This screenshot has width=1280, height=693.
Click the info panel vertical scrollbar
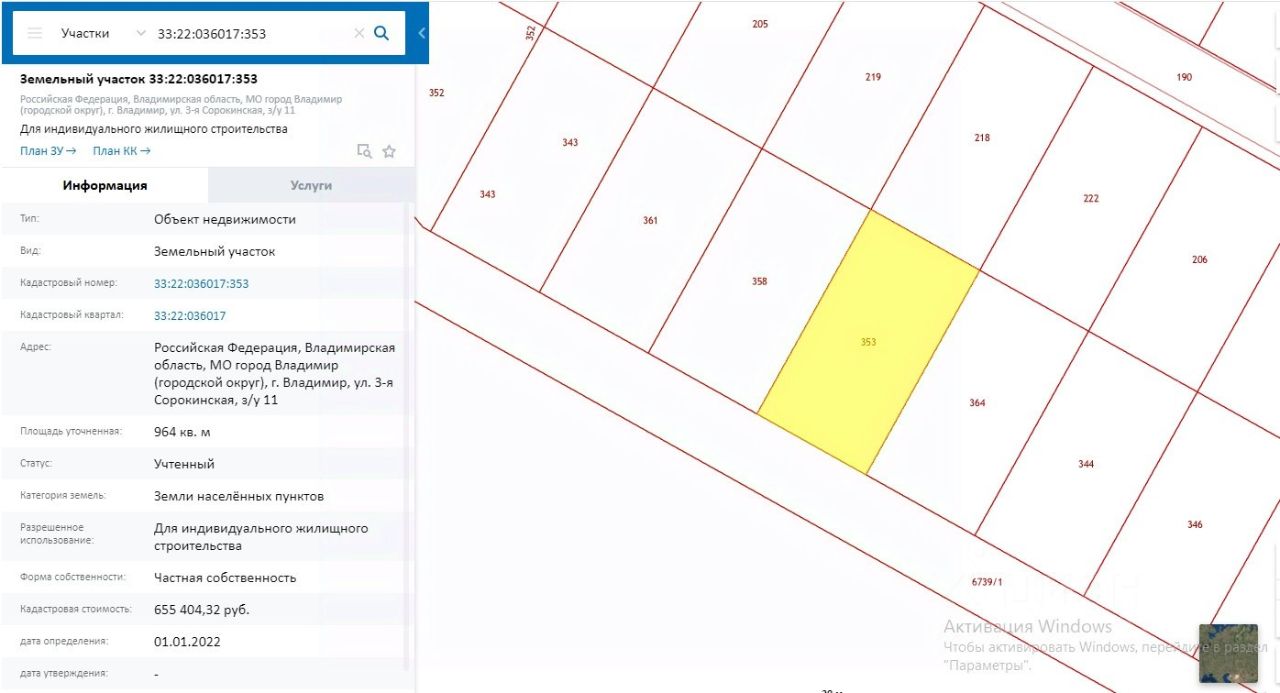(x=406, y=438)
